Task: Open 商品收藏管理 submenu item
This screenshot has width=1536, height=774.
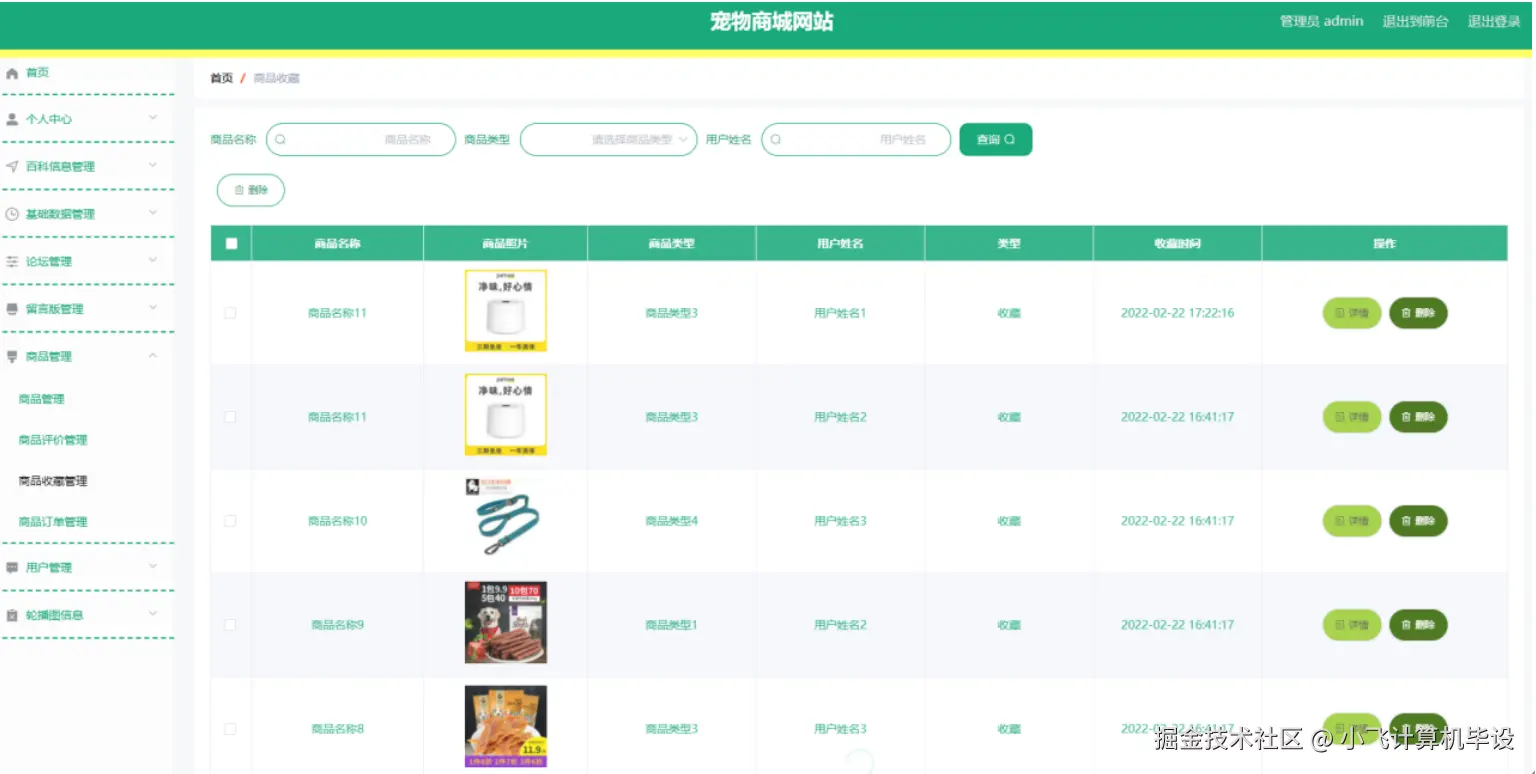Action: click(x=53, y=481)
